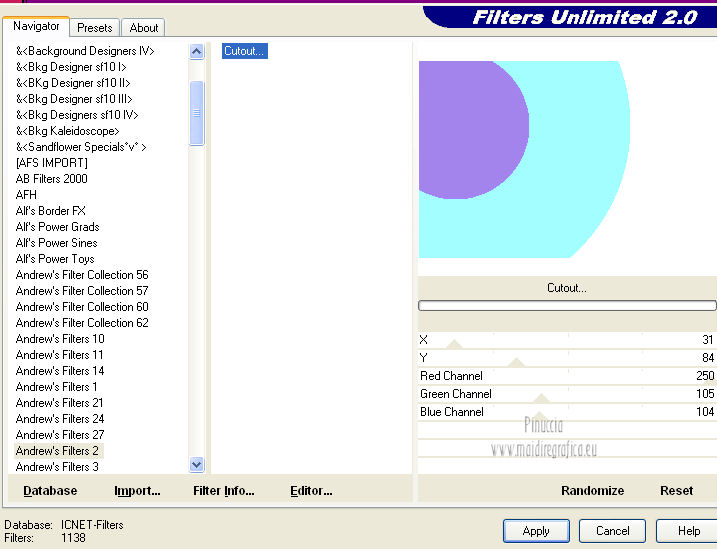
Task: Randomize the filter parameters
Action: click(x=593, y=490)
